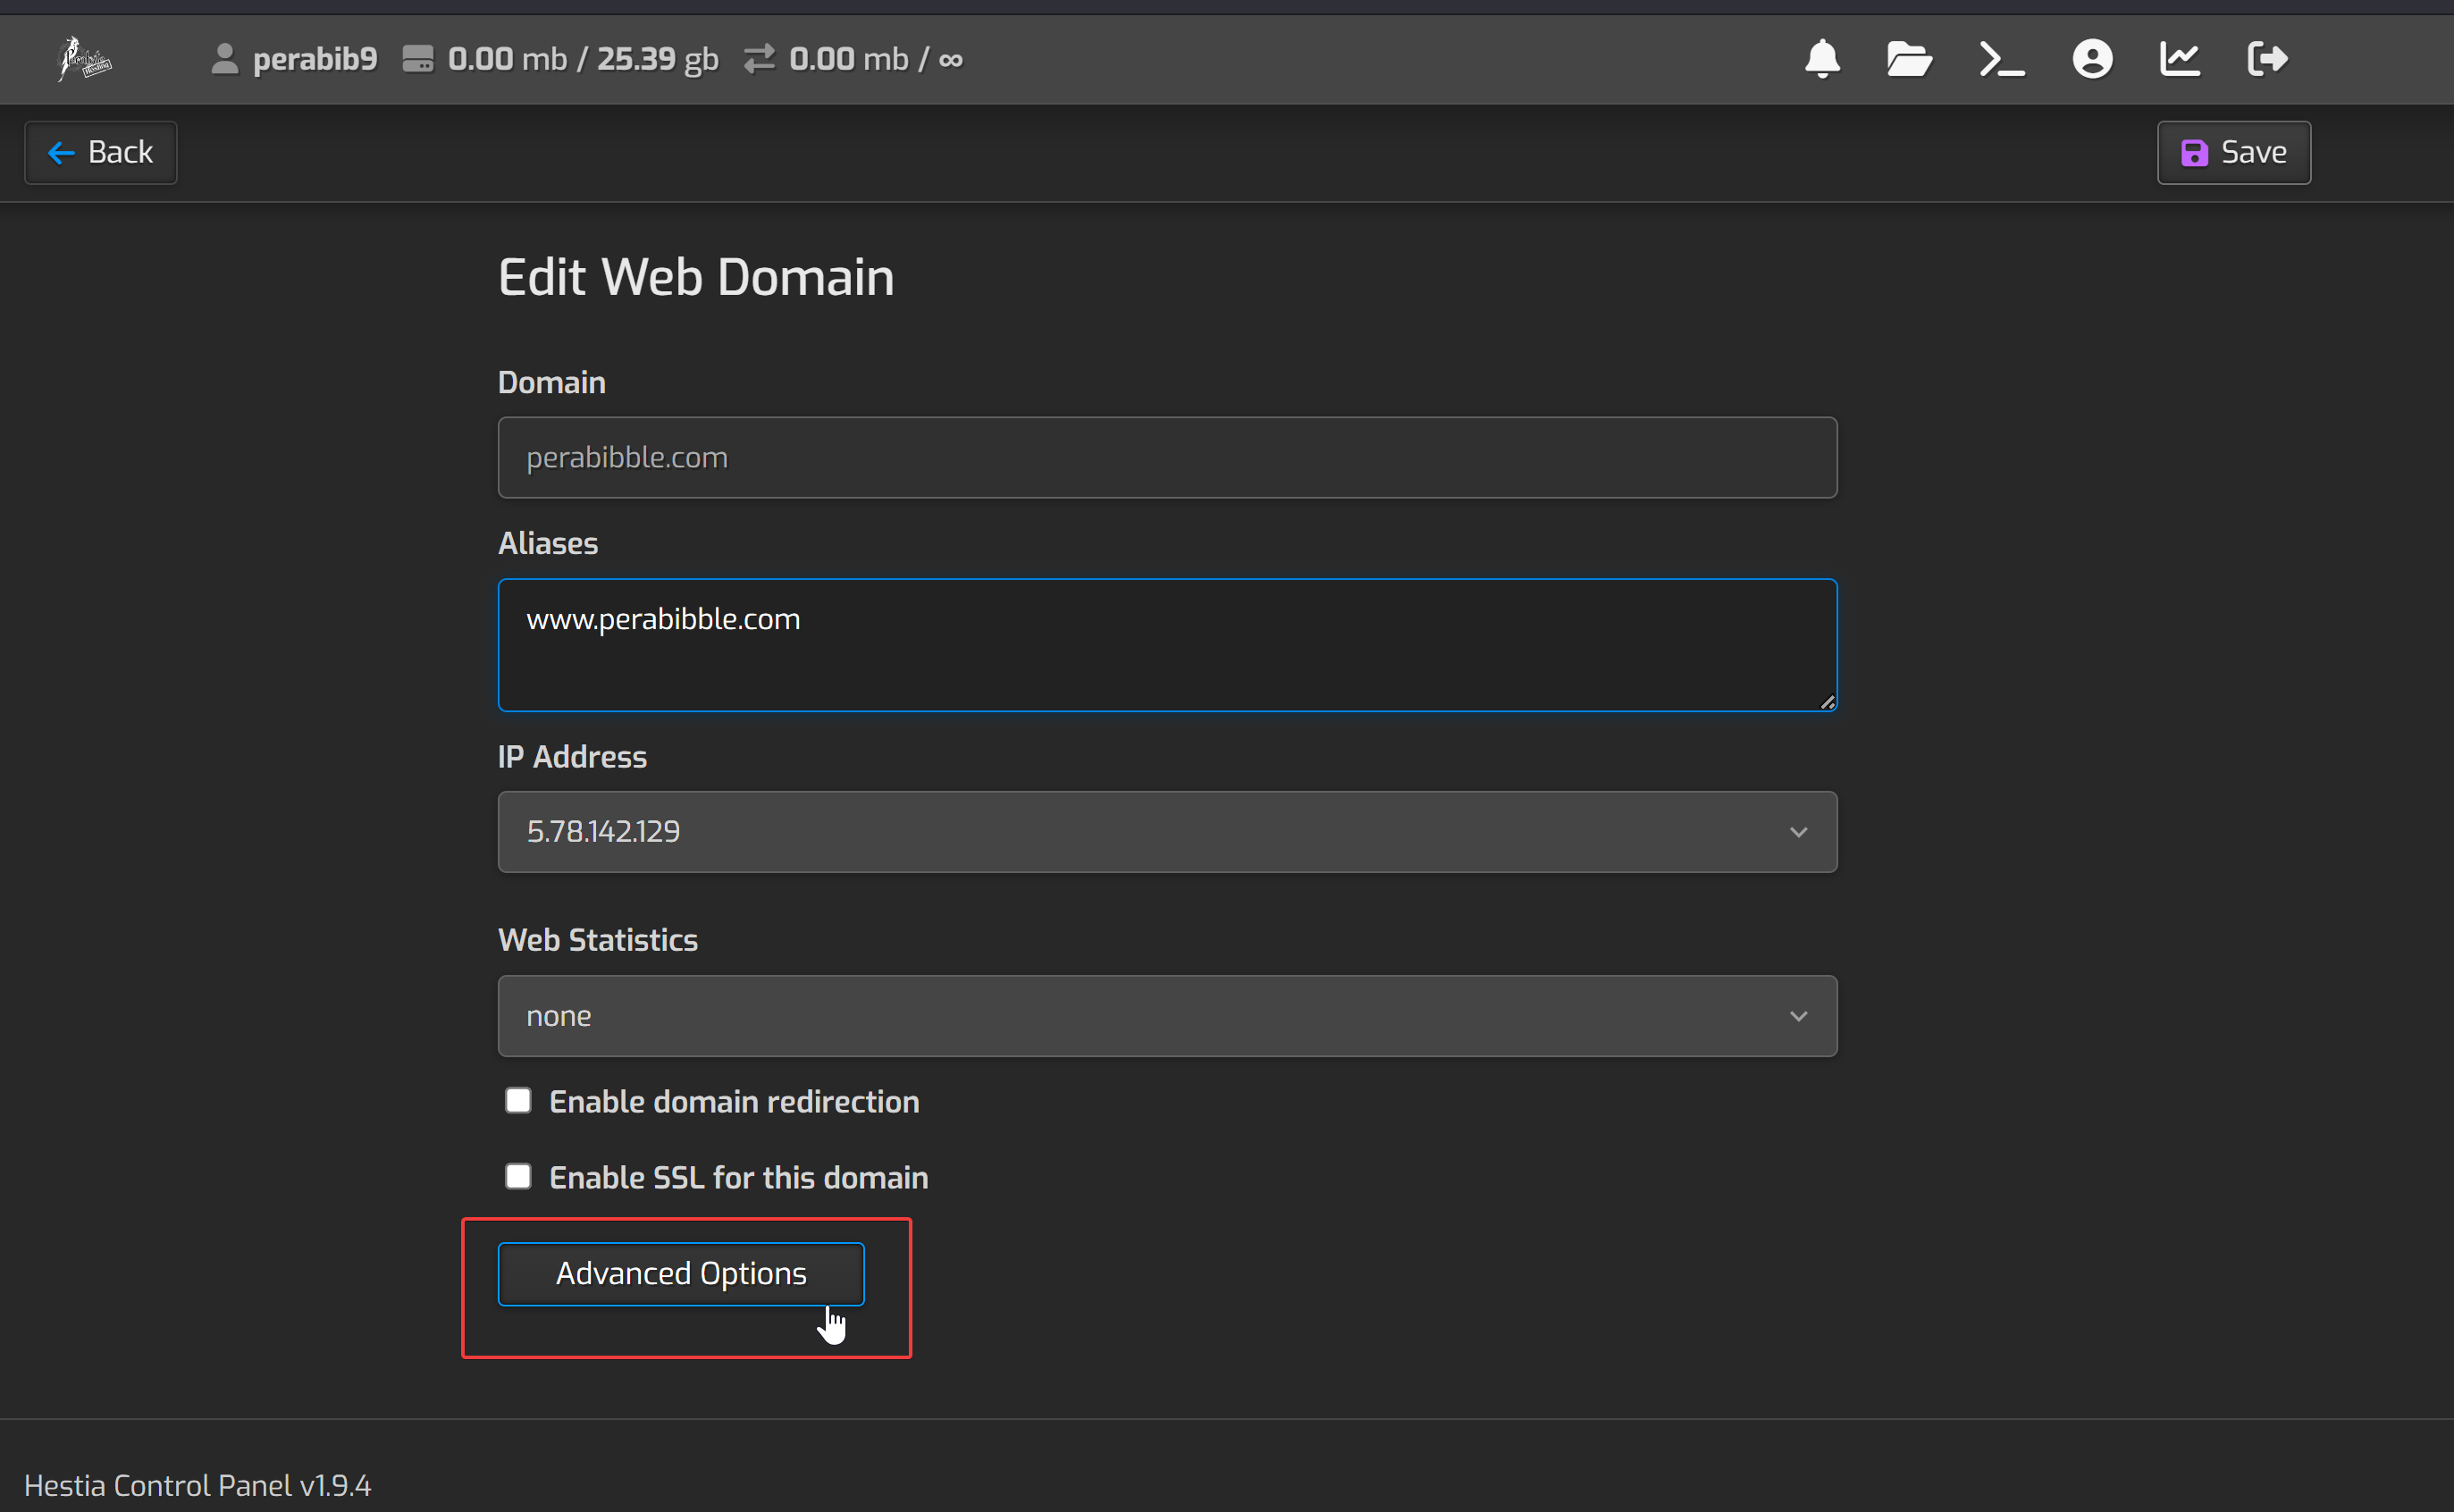This screenshot has width=2454, height=1512.
Task: Open the IP Address dropdown
Action: (1167, 832)
